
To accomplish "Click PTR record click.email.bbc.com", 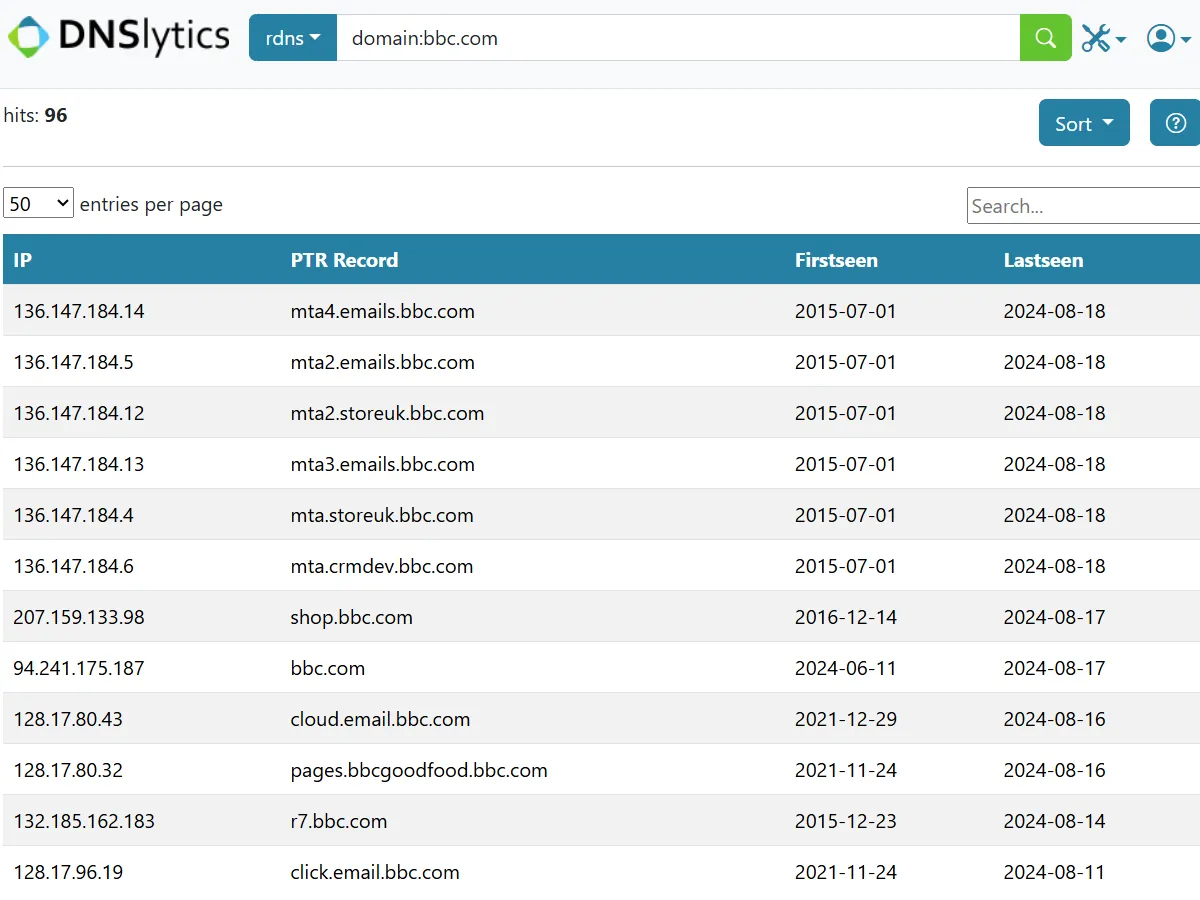I will [x=375, y=872].
